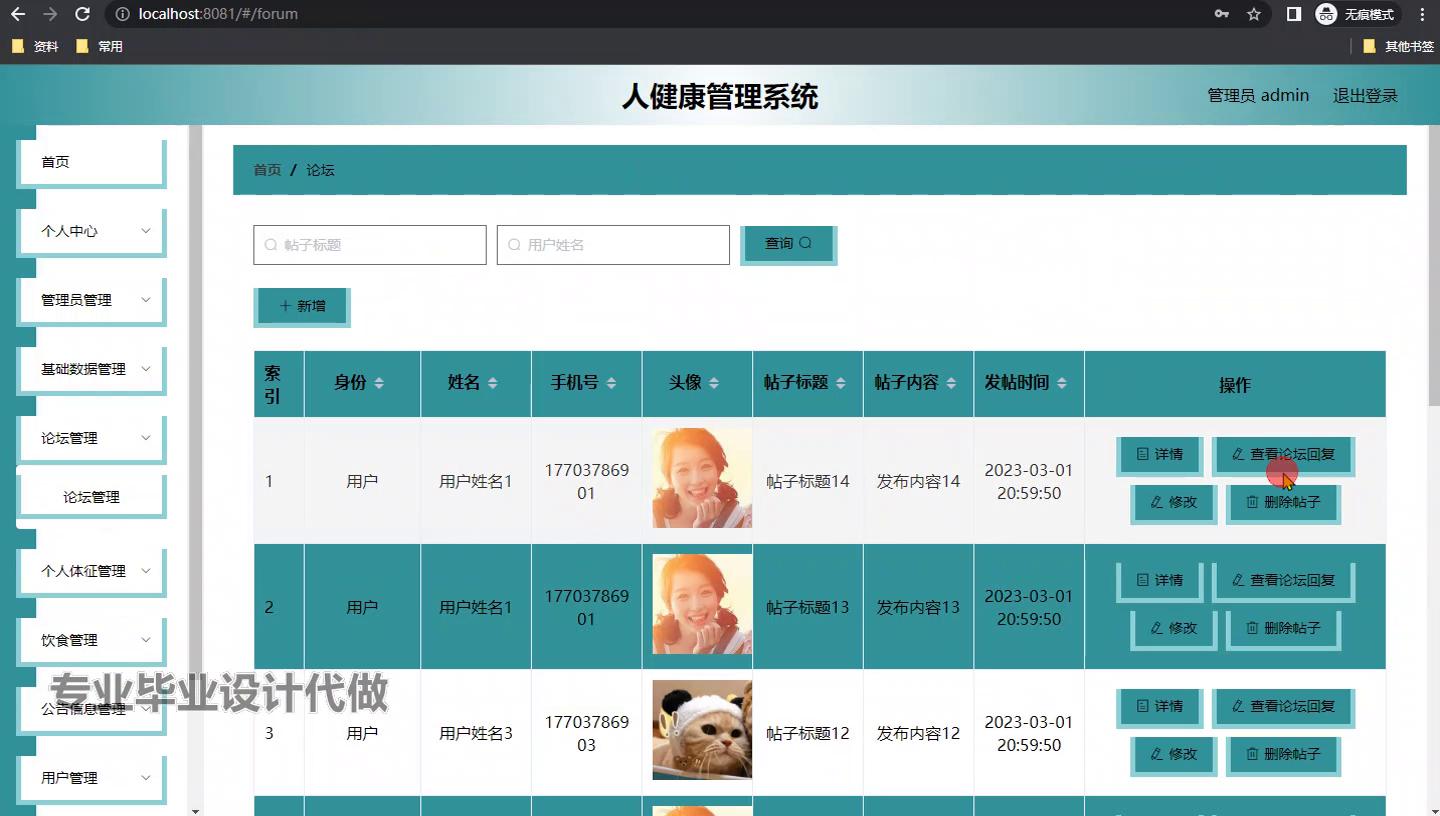
Task: Click 修改 for 帖子标题14
Action: tap(1174, 503)
